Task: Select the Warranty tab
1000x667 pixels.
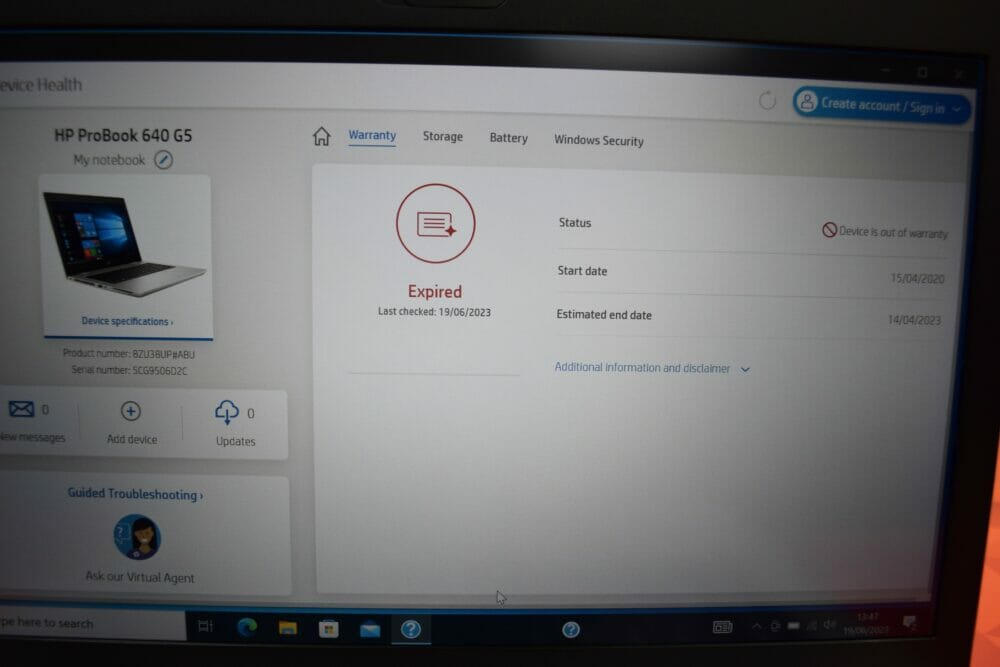Action: point(372,135)
